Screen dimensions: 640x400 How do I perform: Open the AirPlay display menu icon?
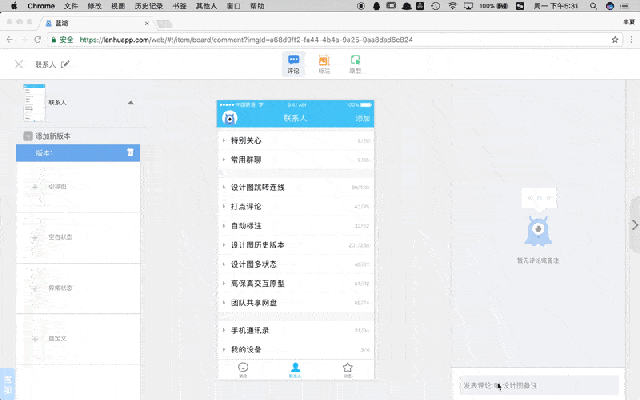pyautogui.click(x=468, y=6)
